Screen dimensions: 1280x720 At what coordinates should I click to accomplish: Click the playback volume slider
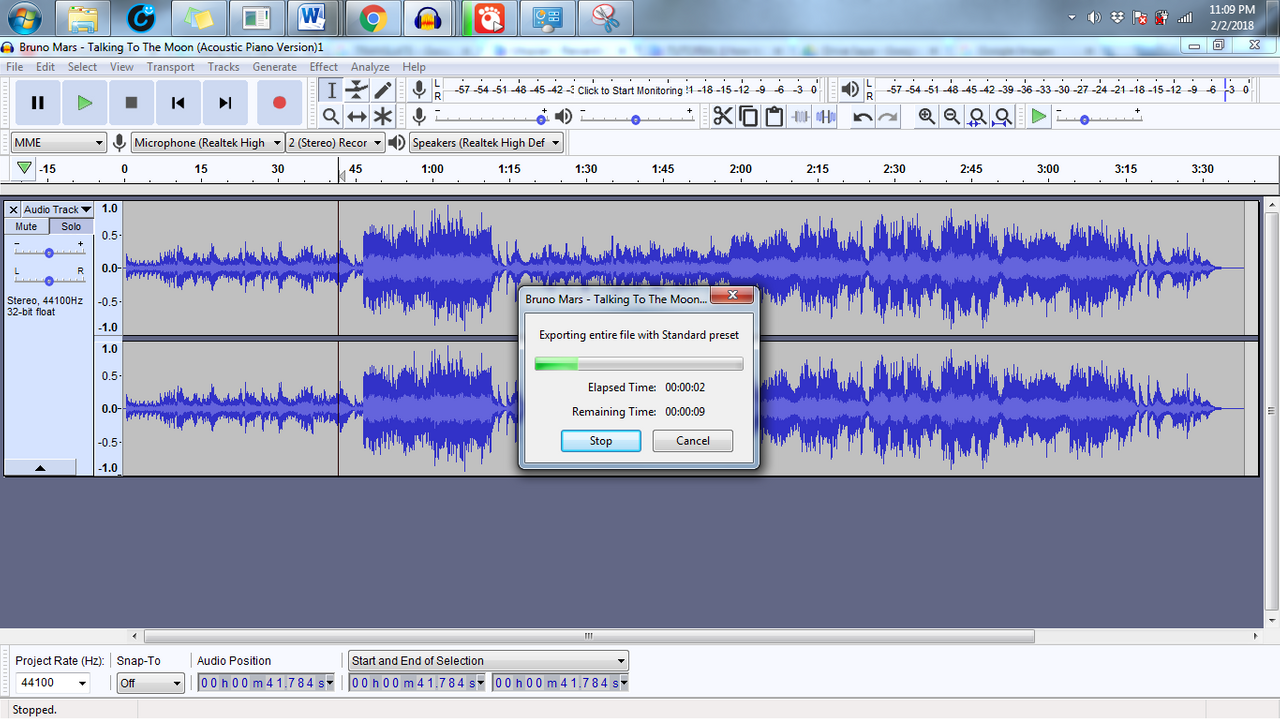[636, 118]
